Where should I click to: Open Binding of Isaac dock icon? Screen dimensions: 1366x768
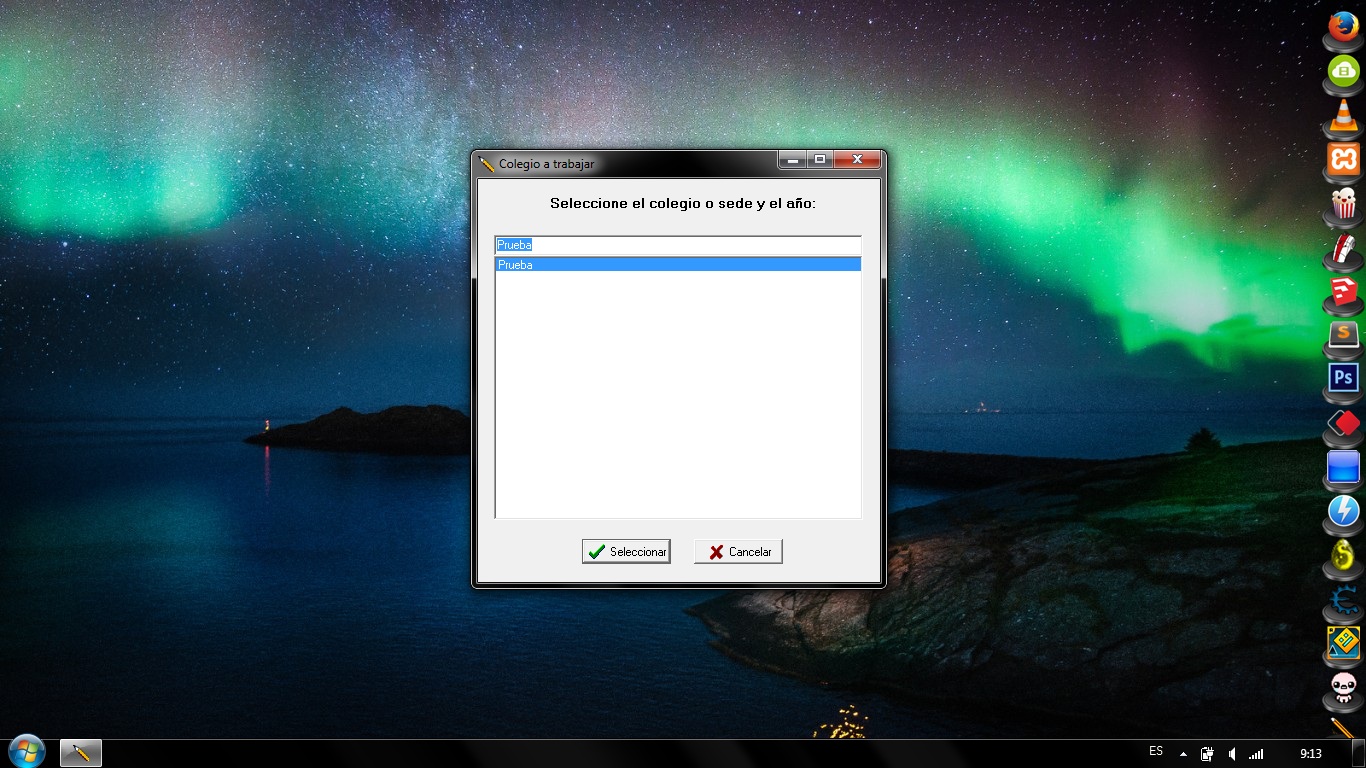coord(1343,686)
